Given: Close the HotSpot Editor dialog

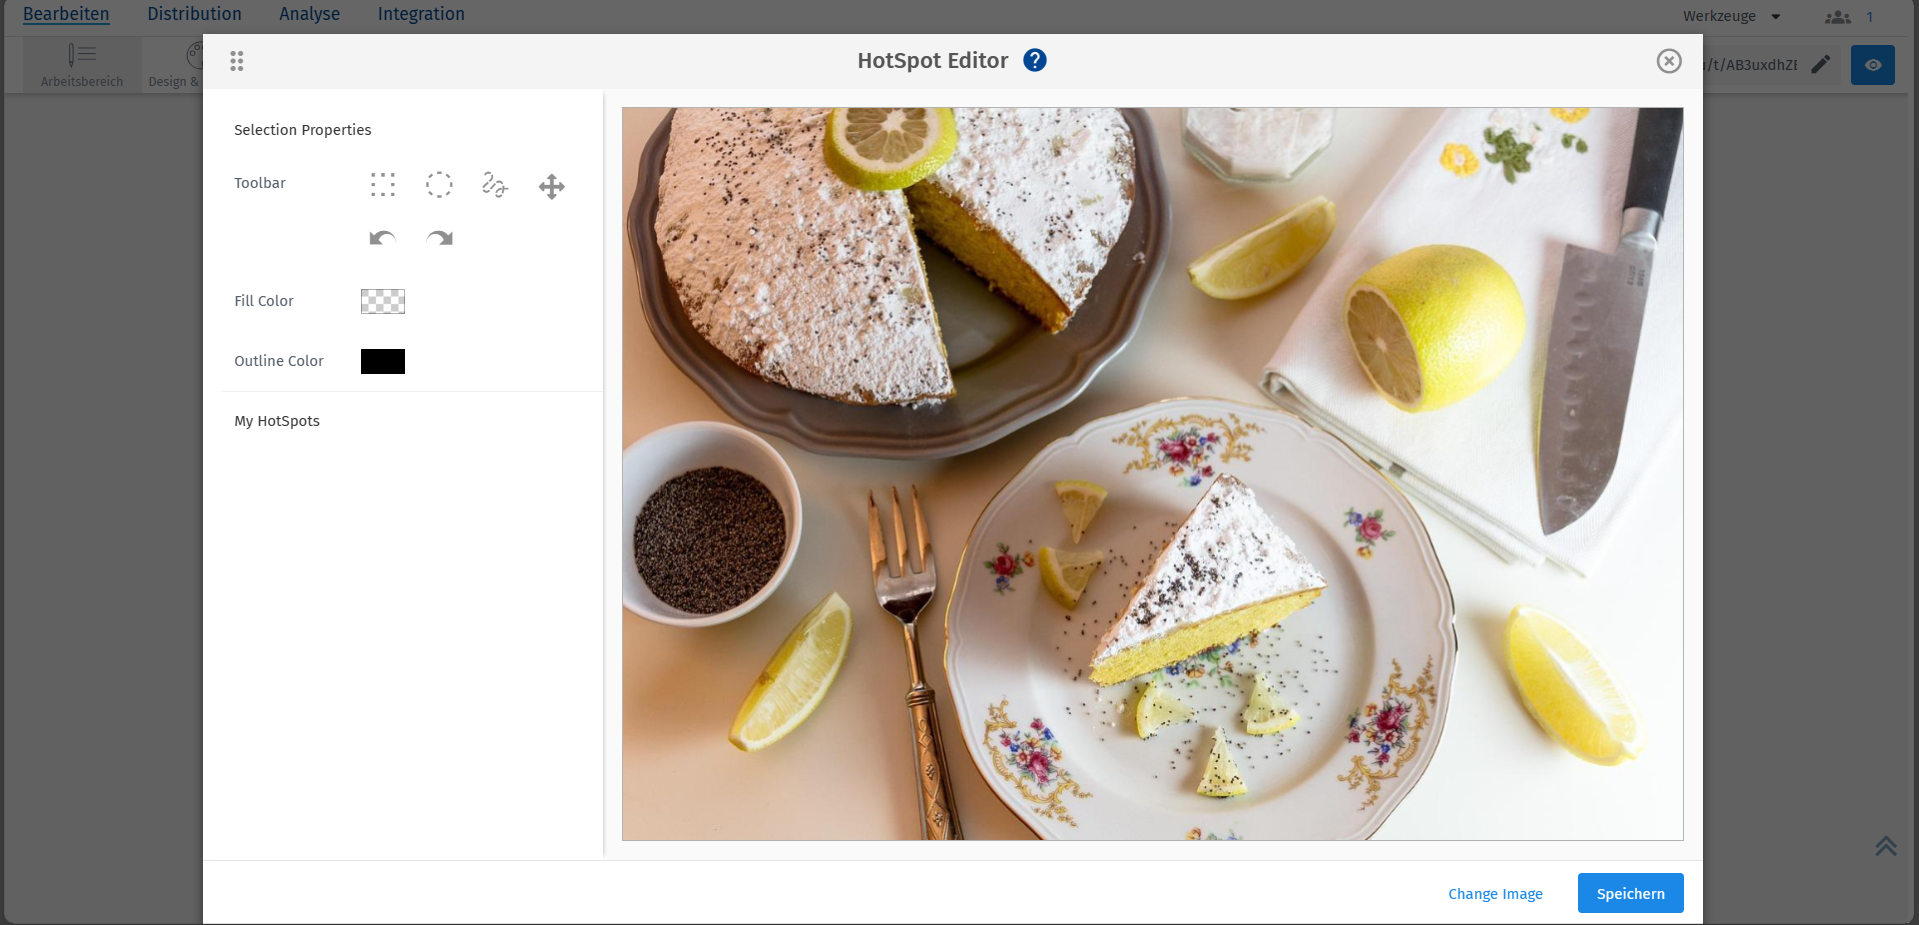Looking at the screenshot, I should tap(1669, 61).
